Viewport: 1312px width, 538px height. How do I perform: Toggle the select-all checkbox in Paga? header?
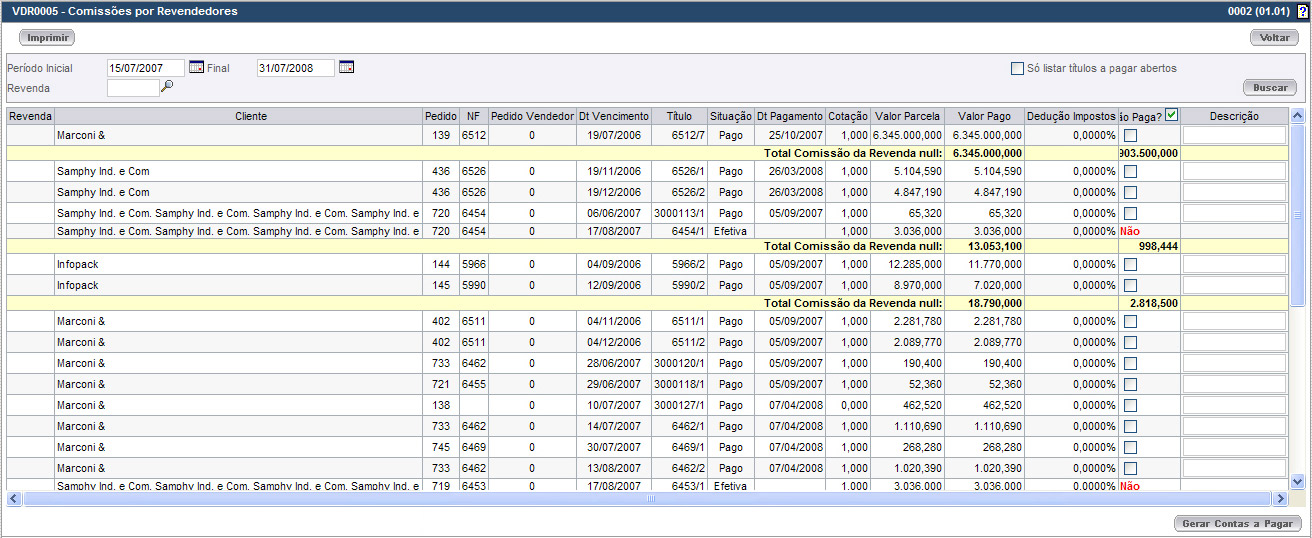(x=1172, y=115)
